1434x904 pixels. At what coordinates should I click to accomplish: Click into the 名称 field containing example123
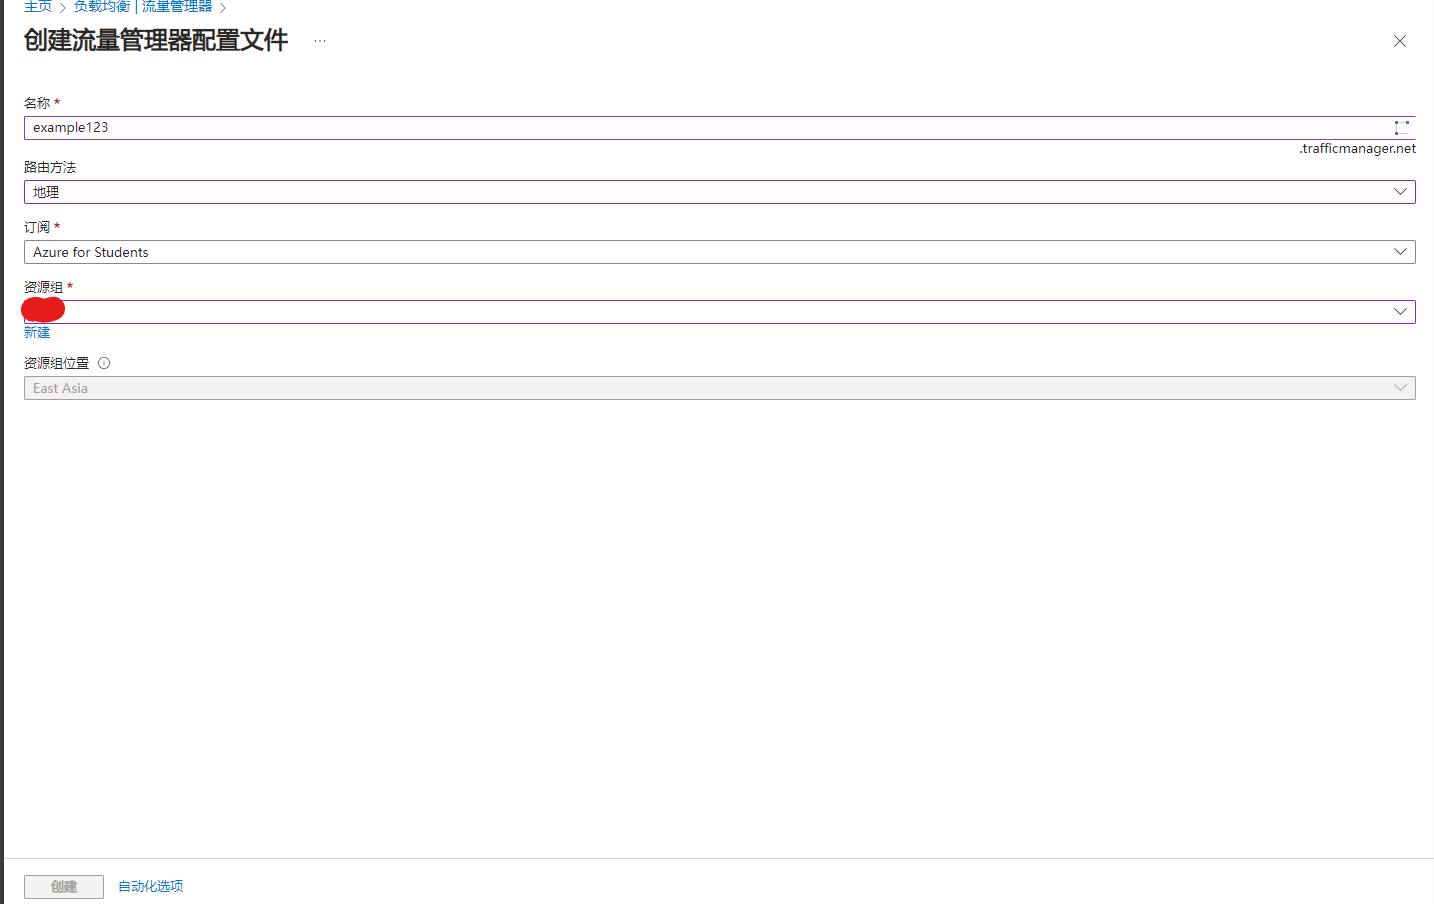[x=700, y=128]
